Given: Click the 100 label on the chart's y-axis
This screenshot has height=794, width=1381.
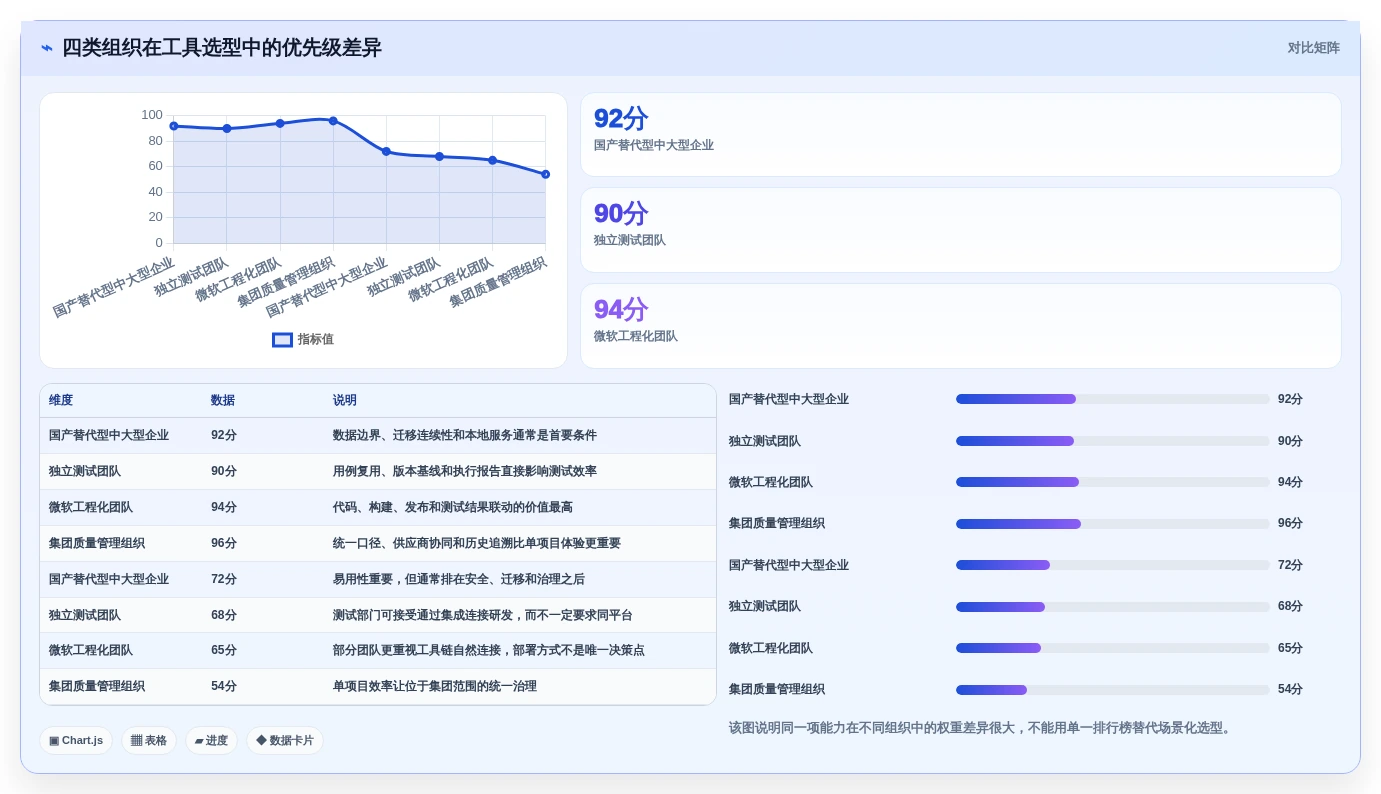Looking at the screenshot, I should point(152,115).
